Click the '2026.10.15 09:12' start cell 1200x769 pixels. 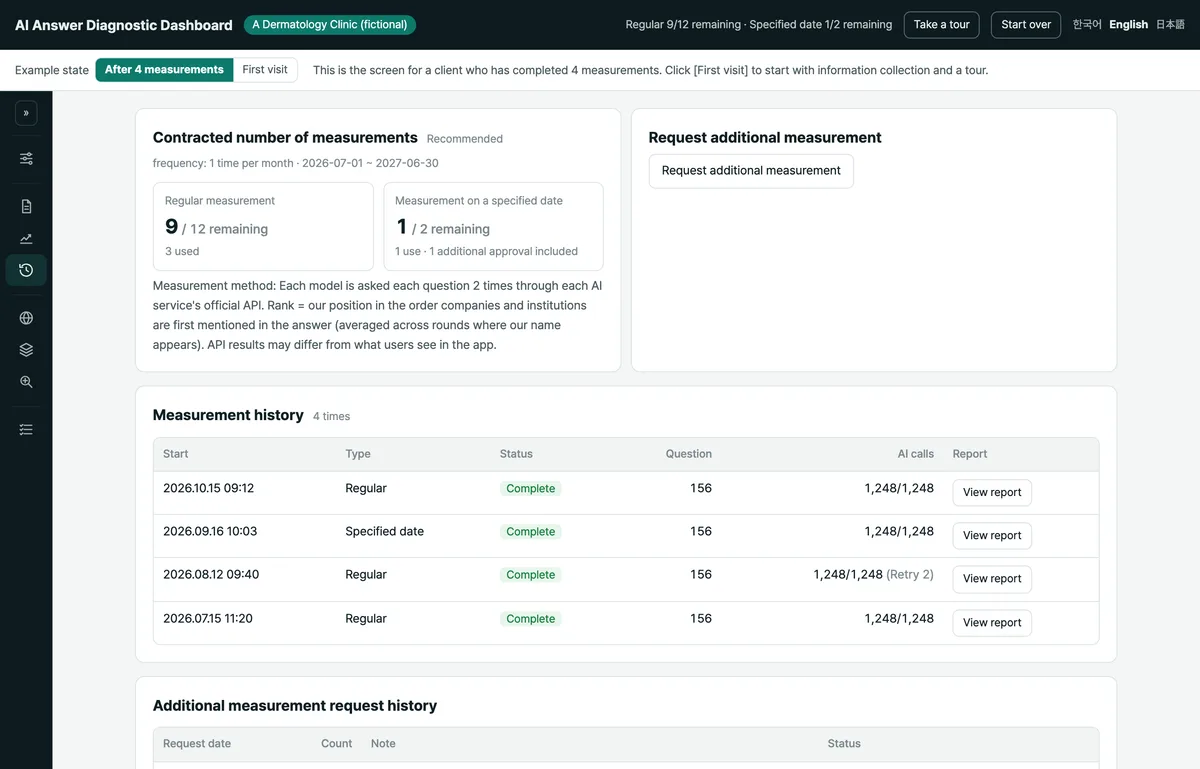coord(208,488)
